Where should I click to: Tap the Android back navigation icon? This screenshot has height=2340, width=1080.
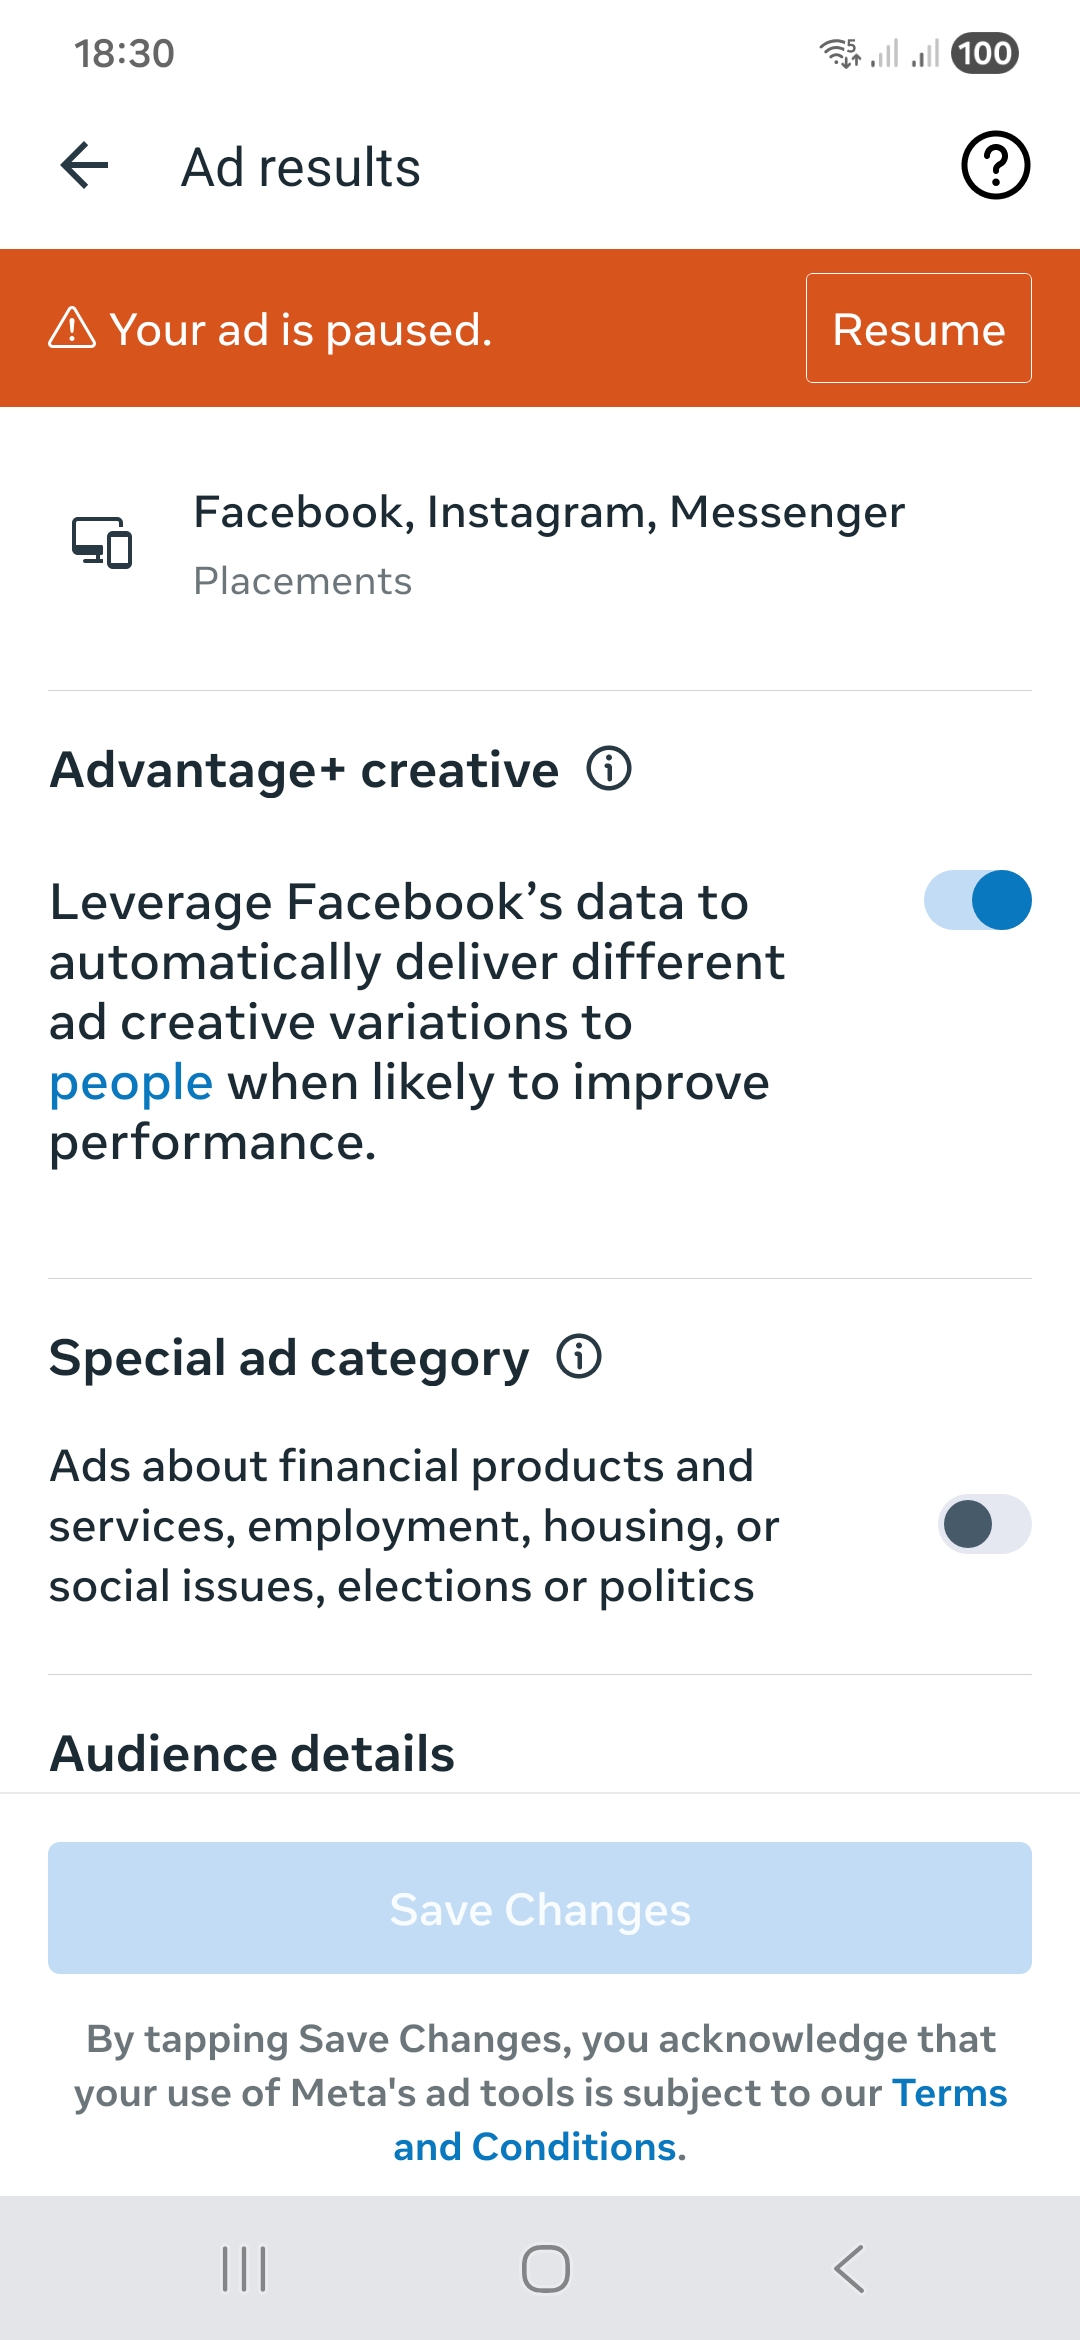pyautogui.click(x=848, y=2268)
